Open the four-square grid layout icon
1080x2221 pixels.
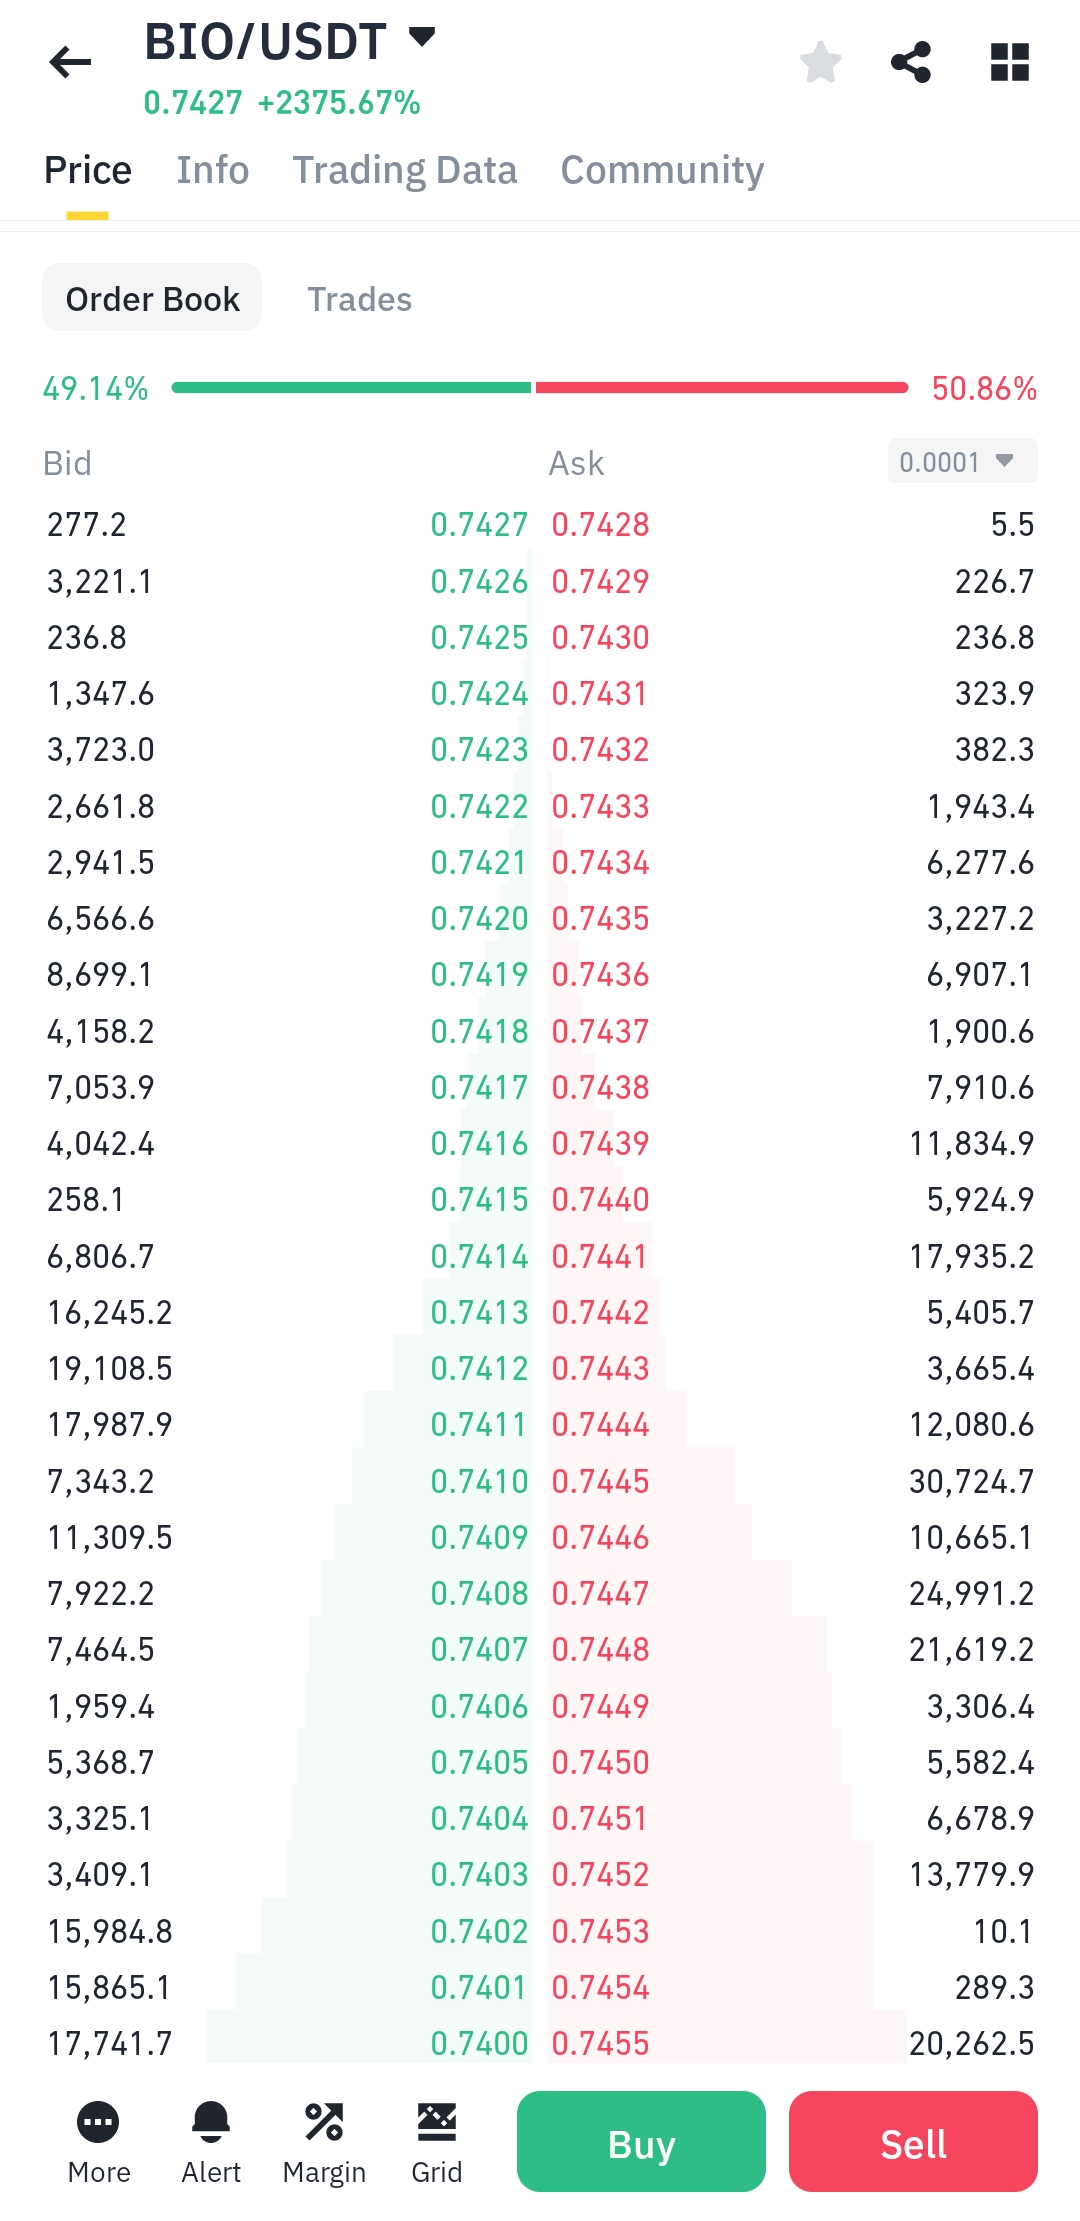click(x=1009, y=62)
